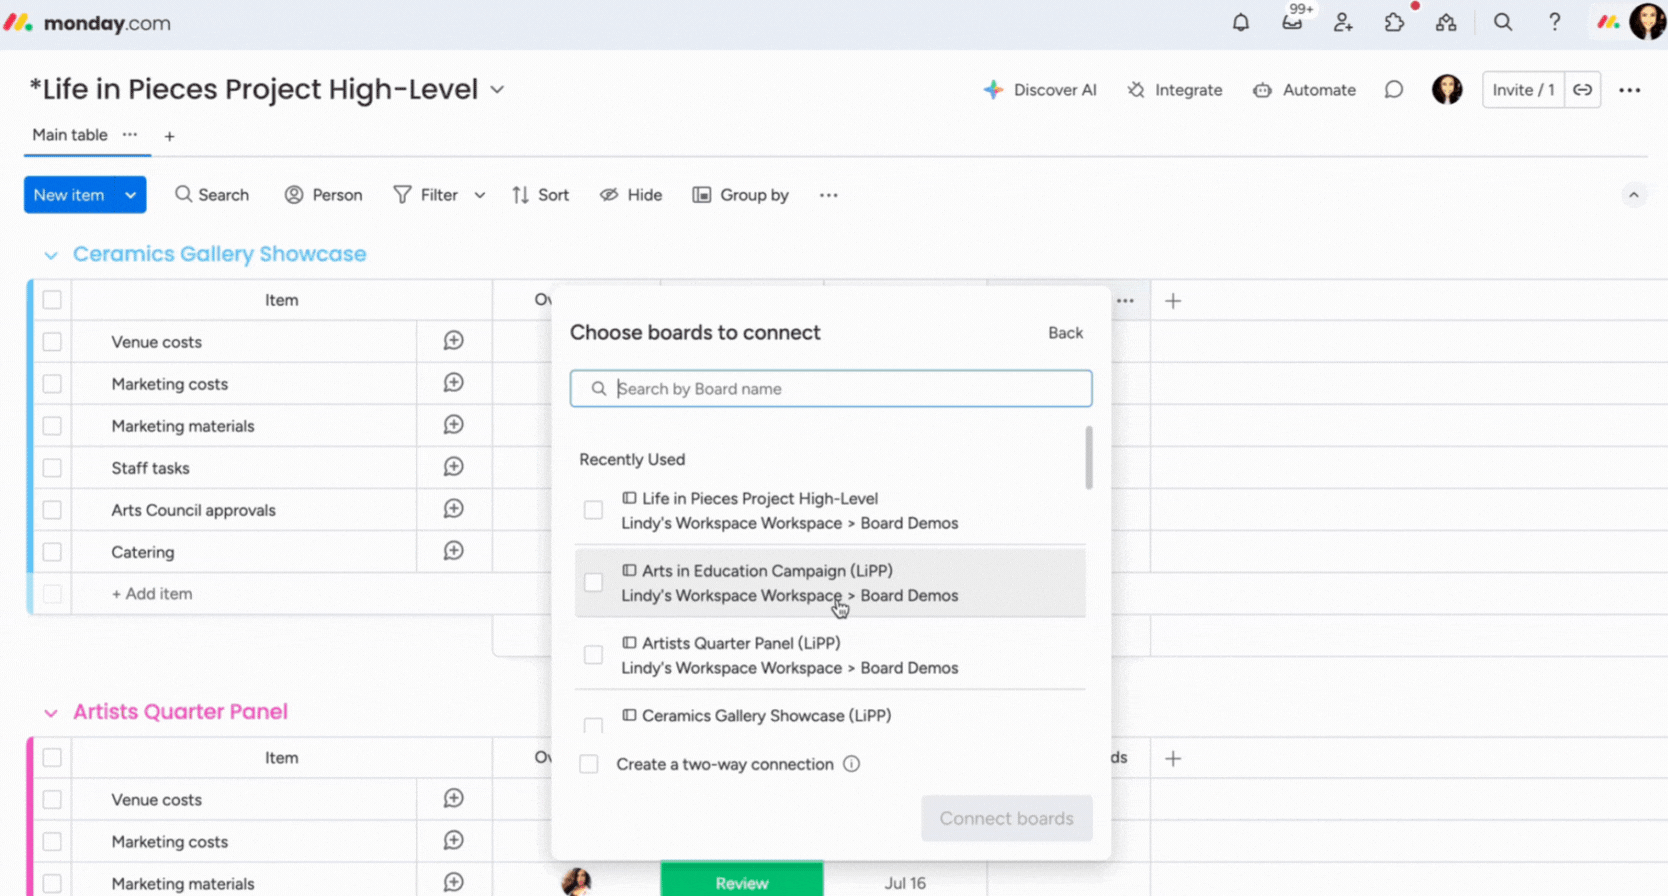Open the board discussion speech bubble icon
Screen dimensions: 1668x896
pyautogui.click(x=1393, y=90)
